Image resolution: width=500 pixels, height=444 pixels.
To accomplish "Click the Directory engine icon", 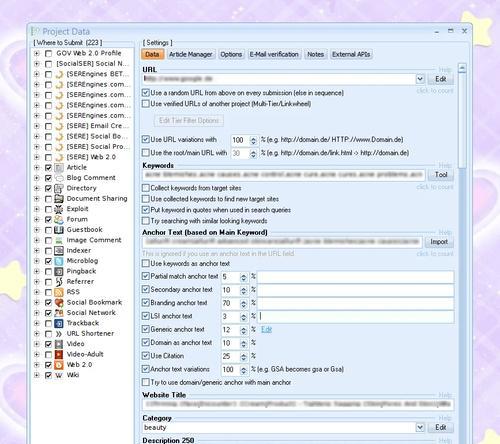I will pyautogui.click(x=59, y=188).
